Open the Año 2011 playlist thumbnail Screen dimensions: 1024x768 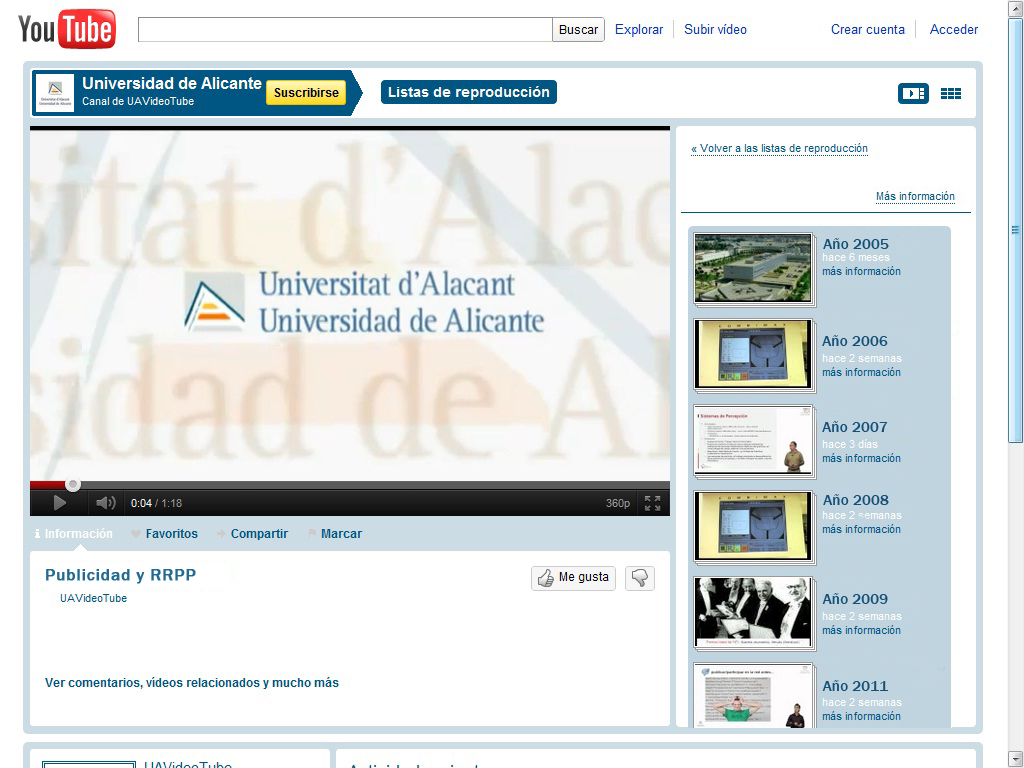[754, 696]
